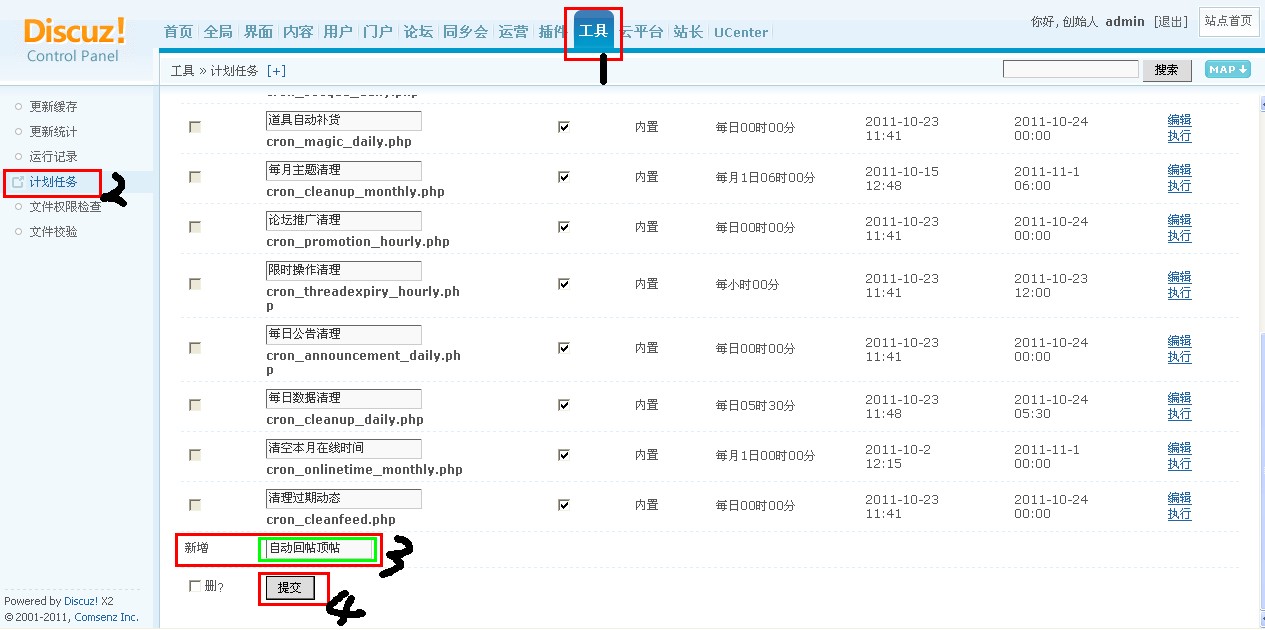Click 执行 for the 每日公告清理 task
The image size is (1265, 630).
pos(1179,357)
